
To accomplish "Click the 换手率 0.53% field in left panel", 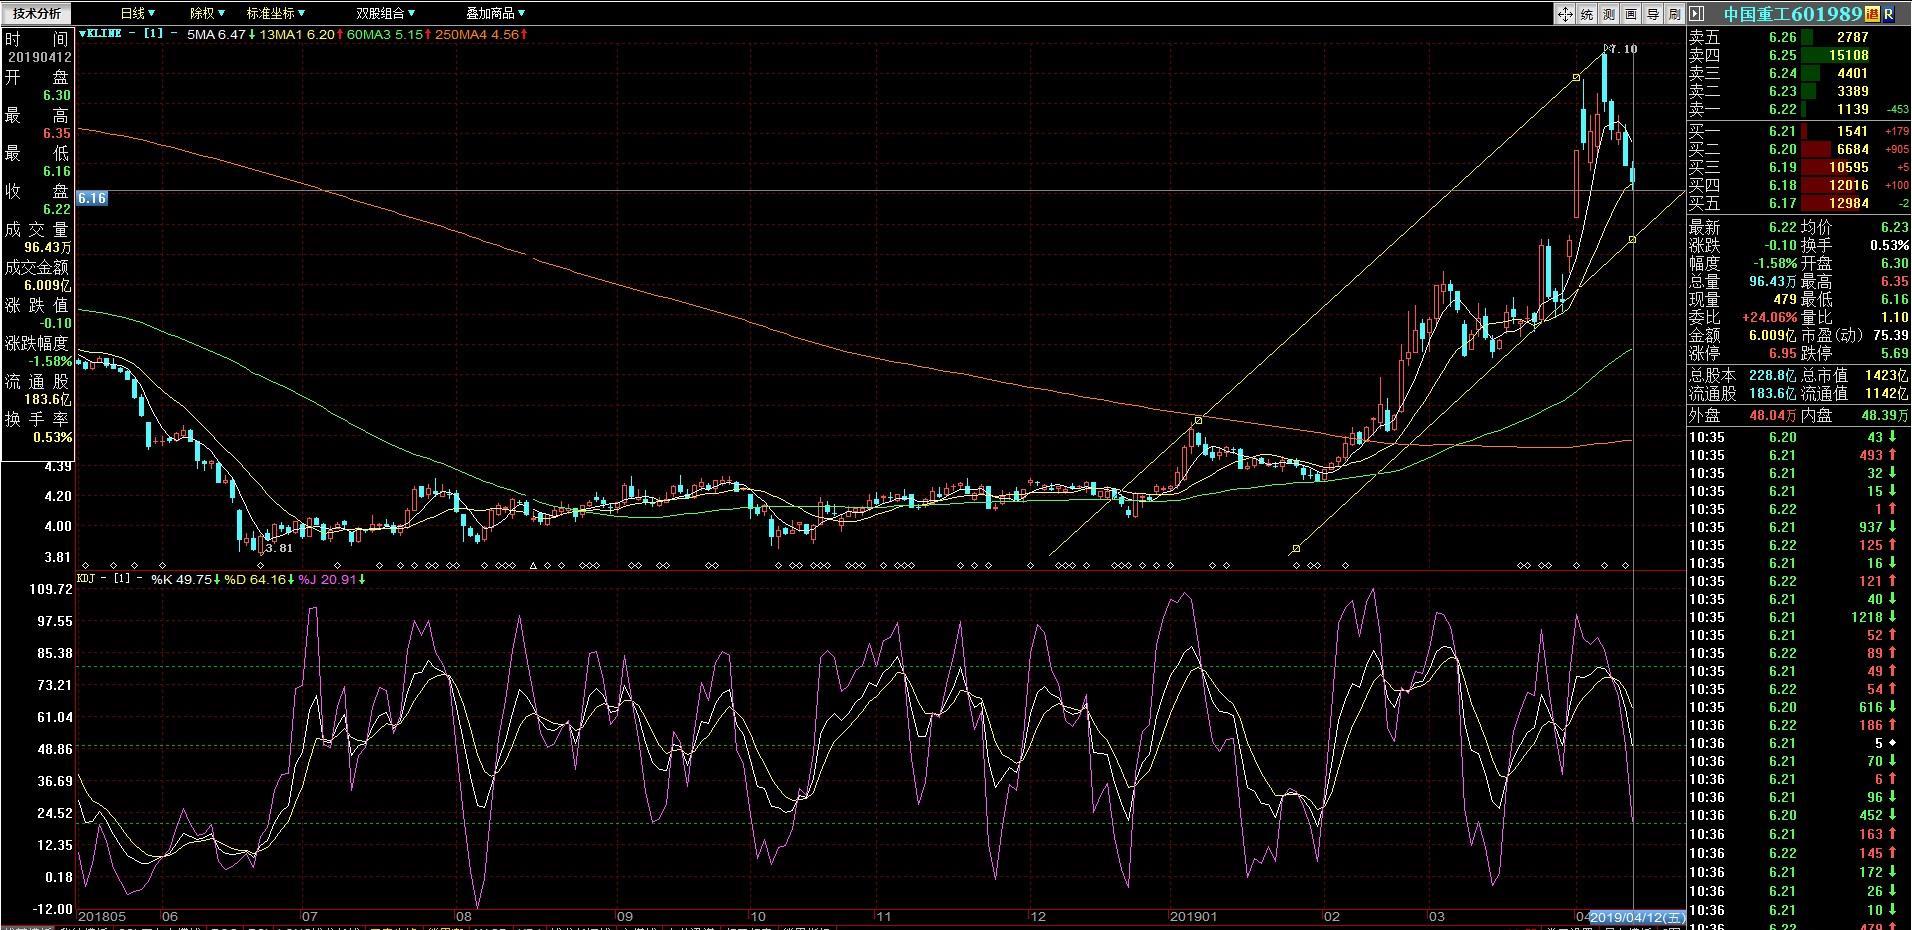I will tap(38, 428).
